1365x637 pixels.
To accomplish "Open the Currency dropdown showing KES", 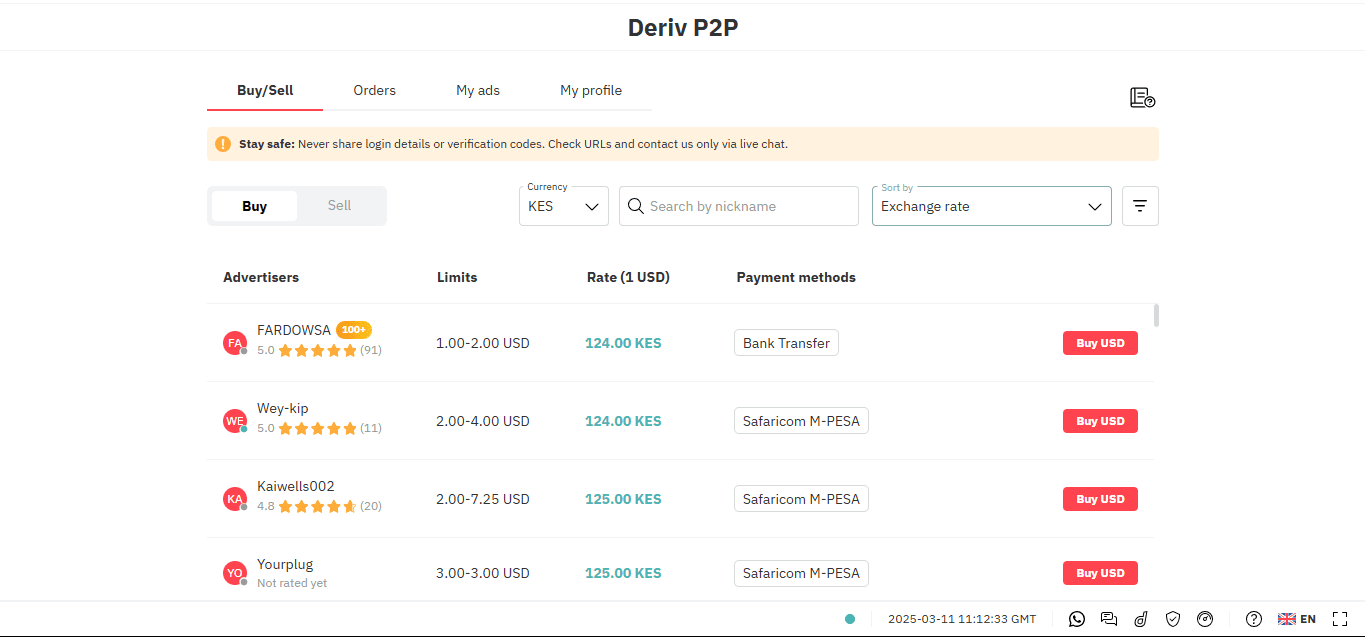I will point(563,205).
